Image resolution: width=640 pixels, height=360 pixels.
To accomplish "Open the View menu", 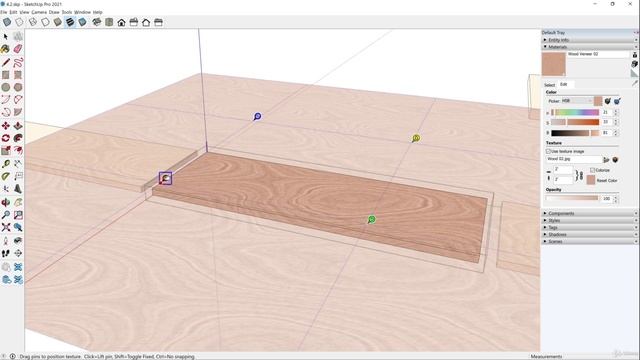I will (24, 12).
